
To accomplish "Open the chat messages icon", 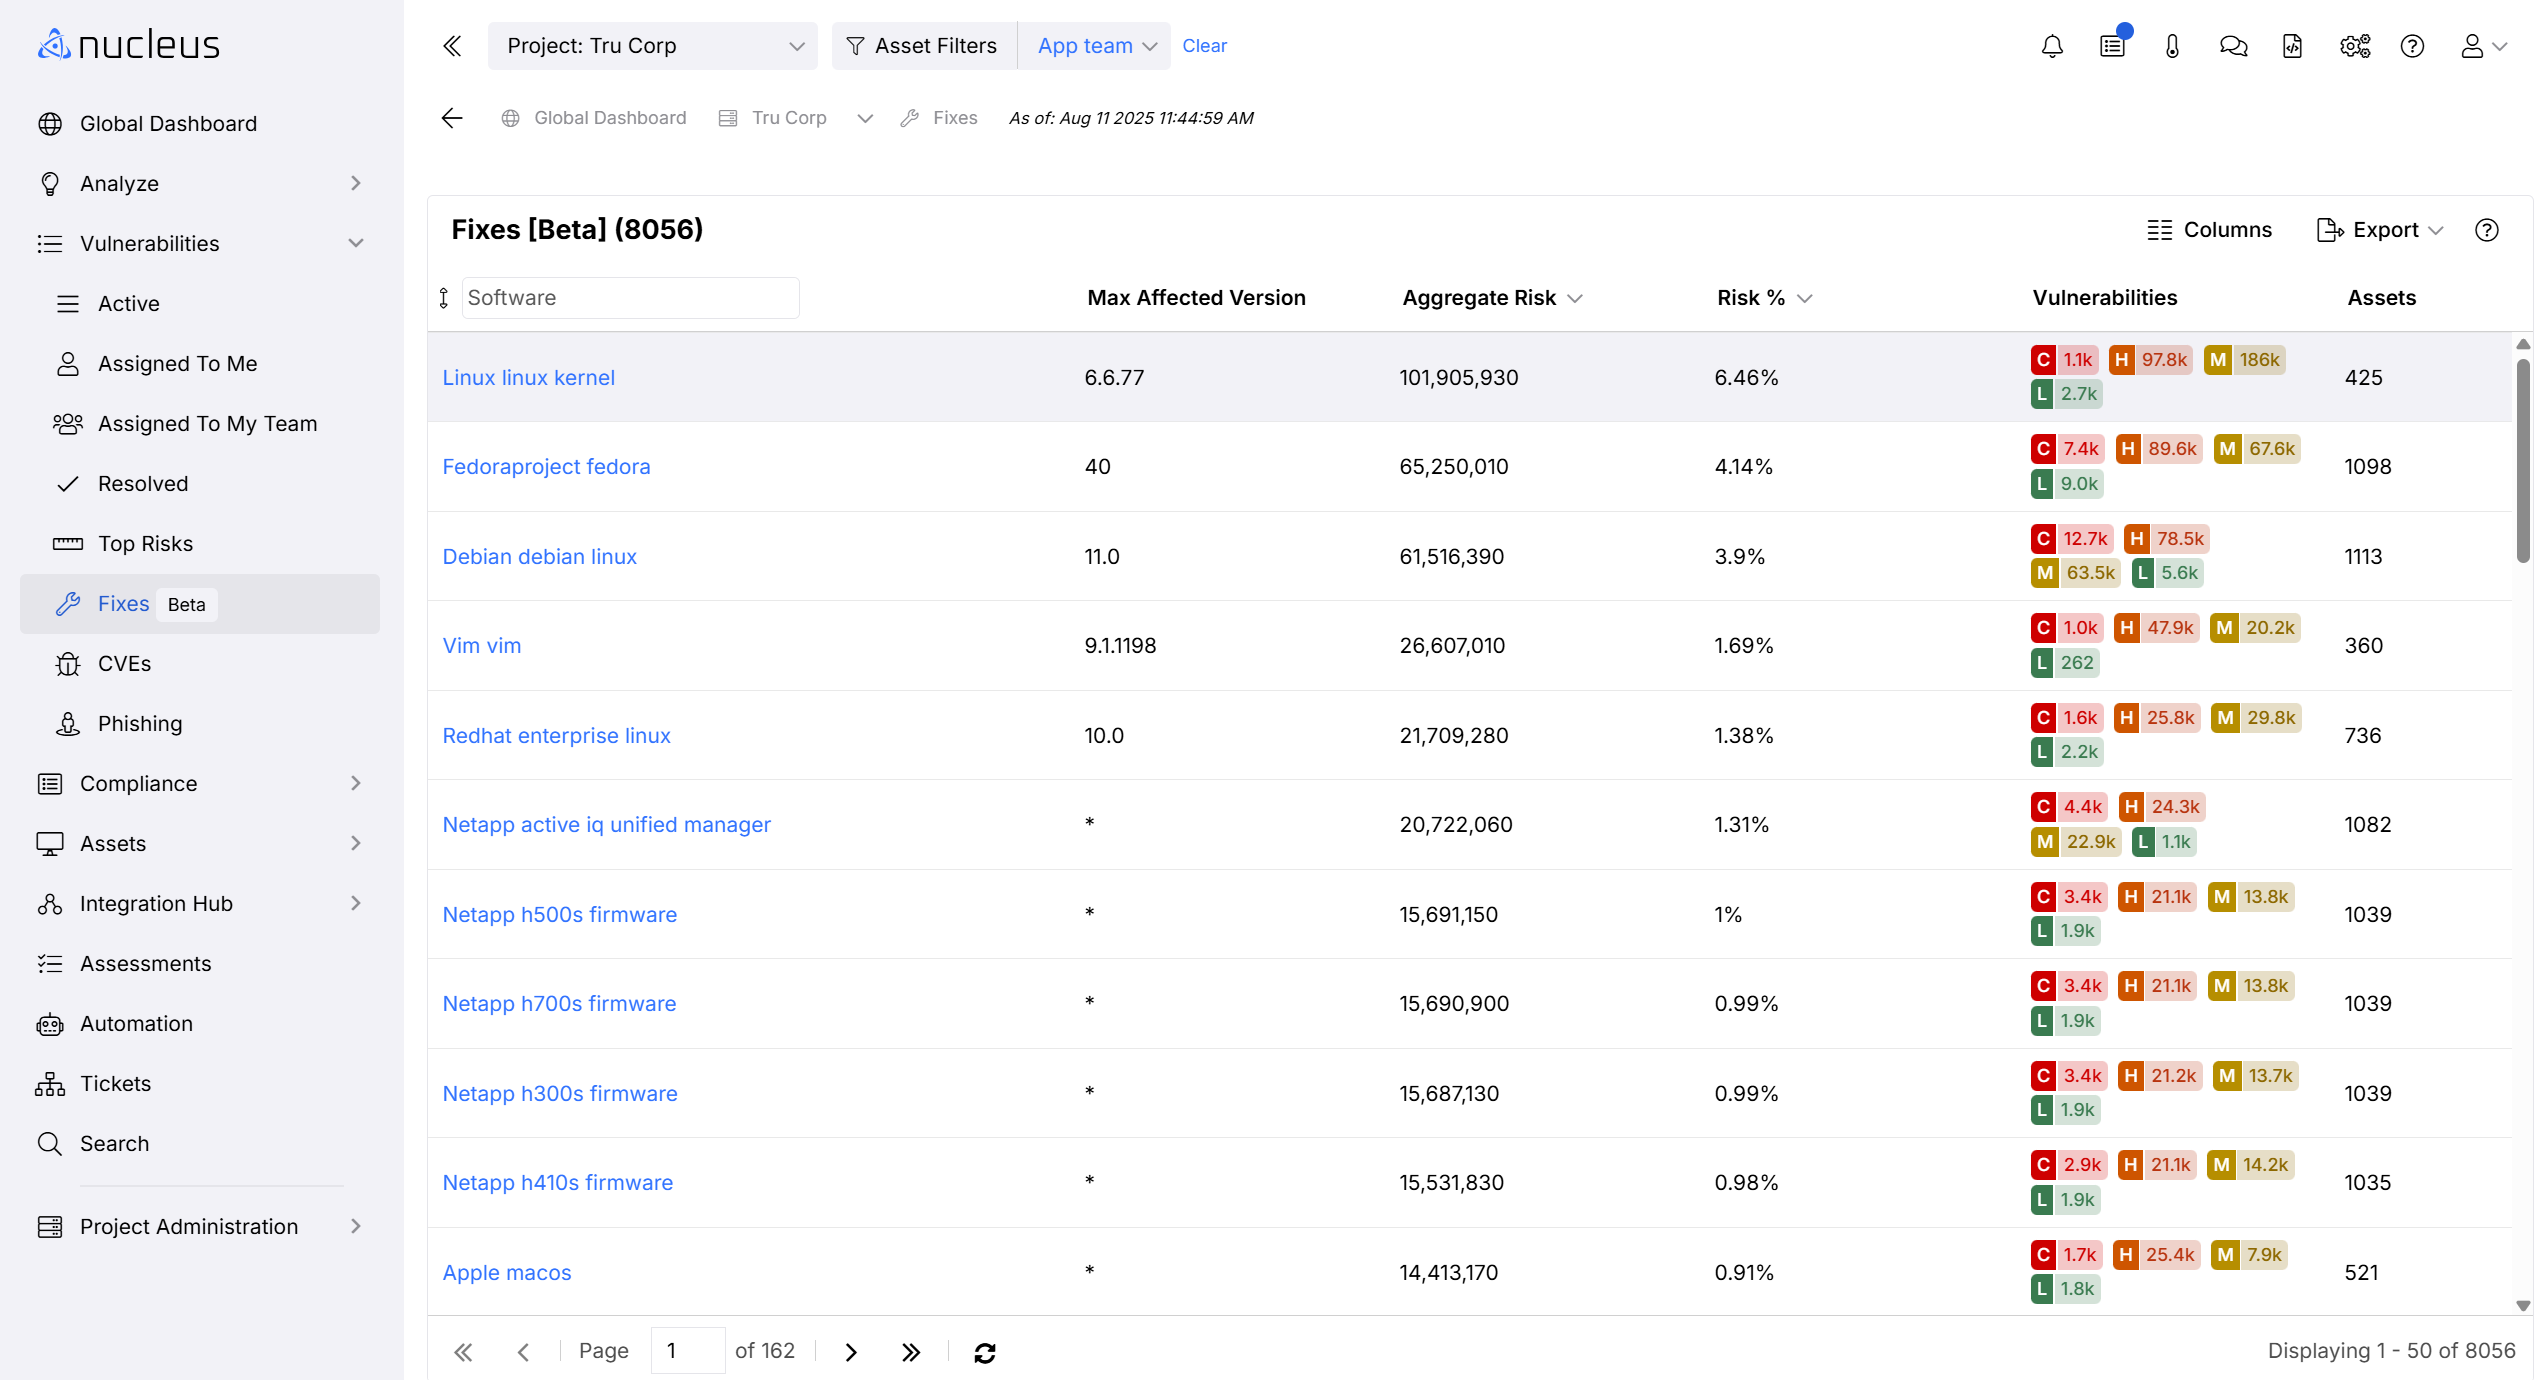I will click(2233, 46).
